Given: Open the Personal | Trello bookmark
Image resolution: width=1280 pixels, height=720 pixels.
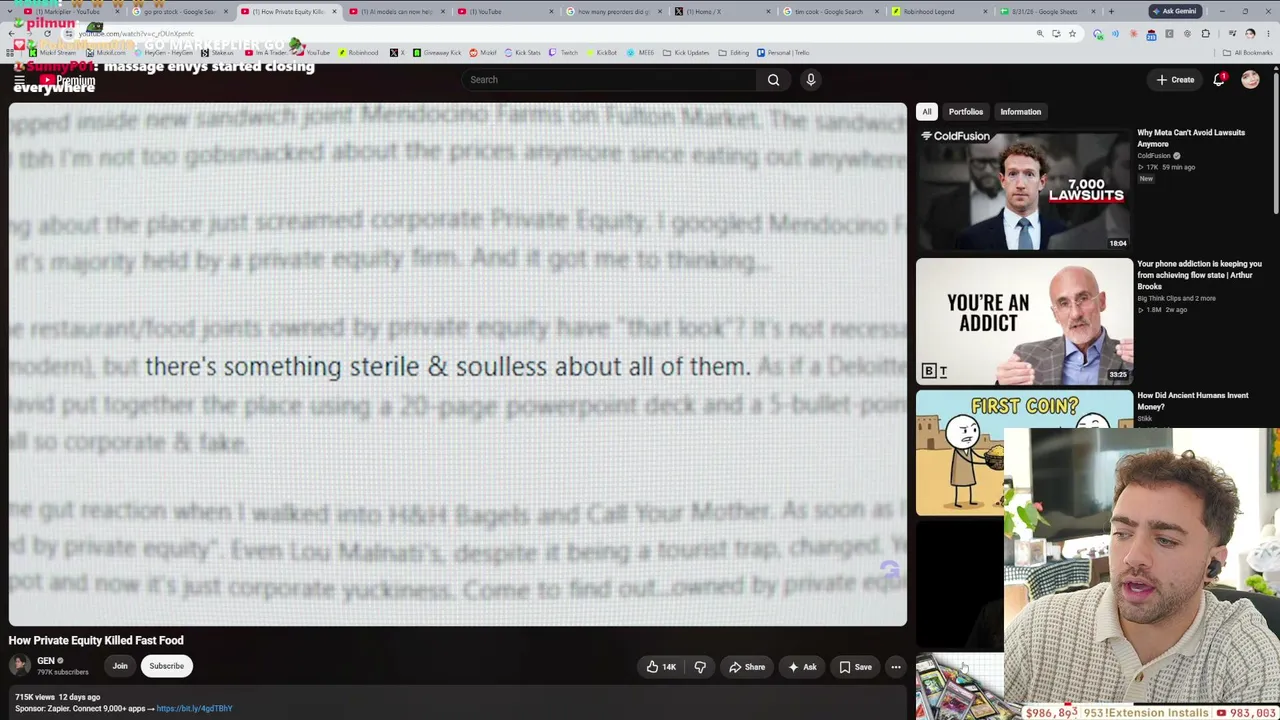Looking at the screenshot, I should pyautogui.click(x=783, y=53).
